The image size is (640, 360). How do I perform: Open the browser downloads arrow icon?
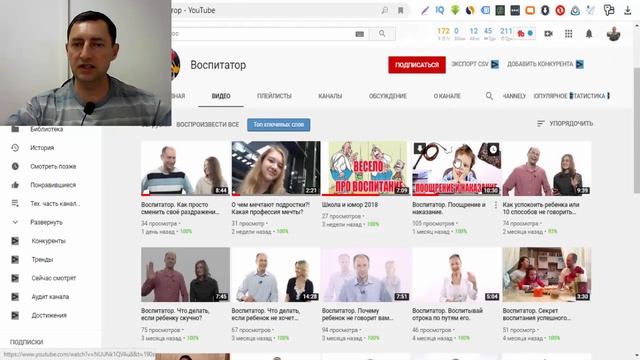point(628,10)
